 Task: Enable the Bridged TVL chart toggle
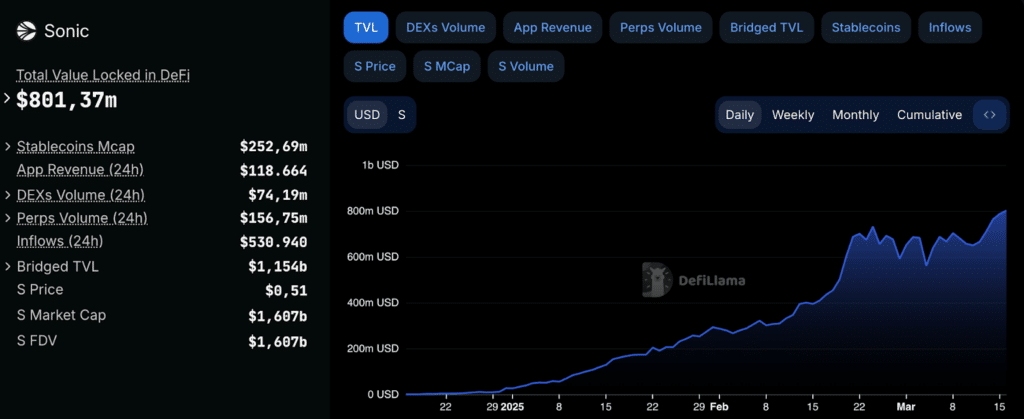[767, 27]
